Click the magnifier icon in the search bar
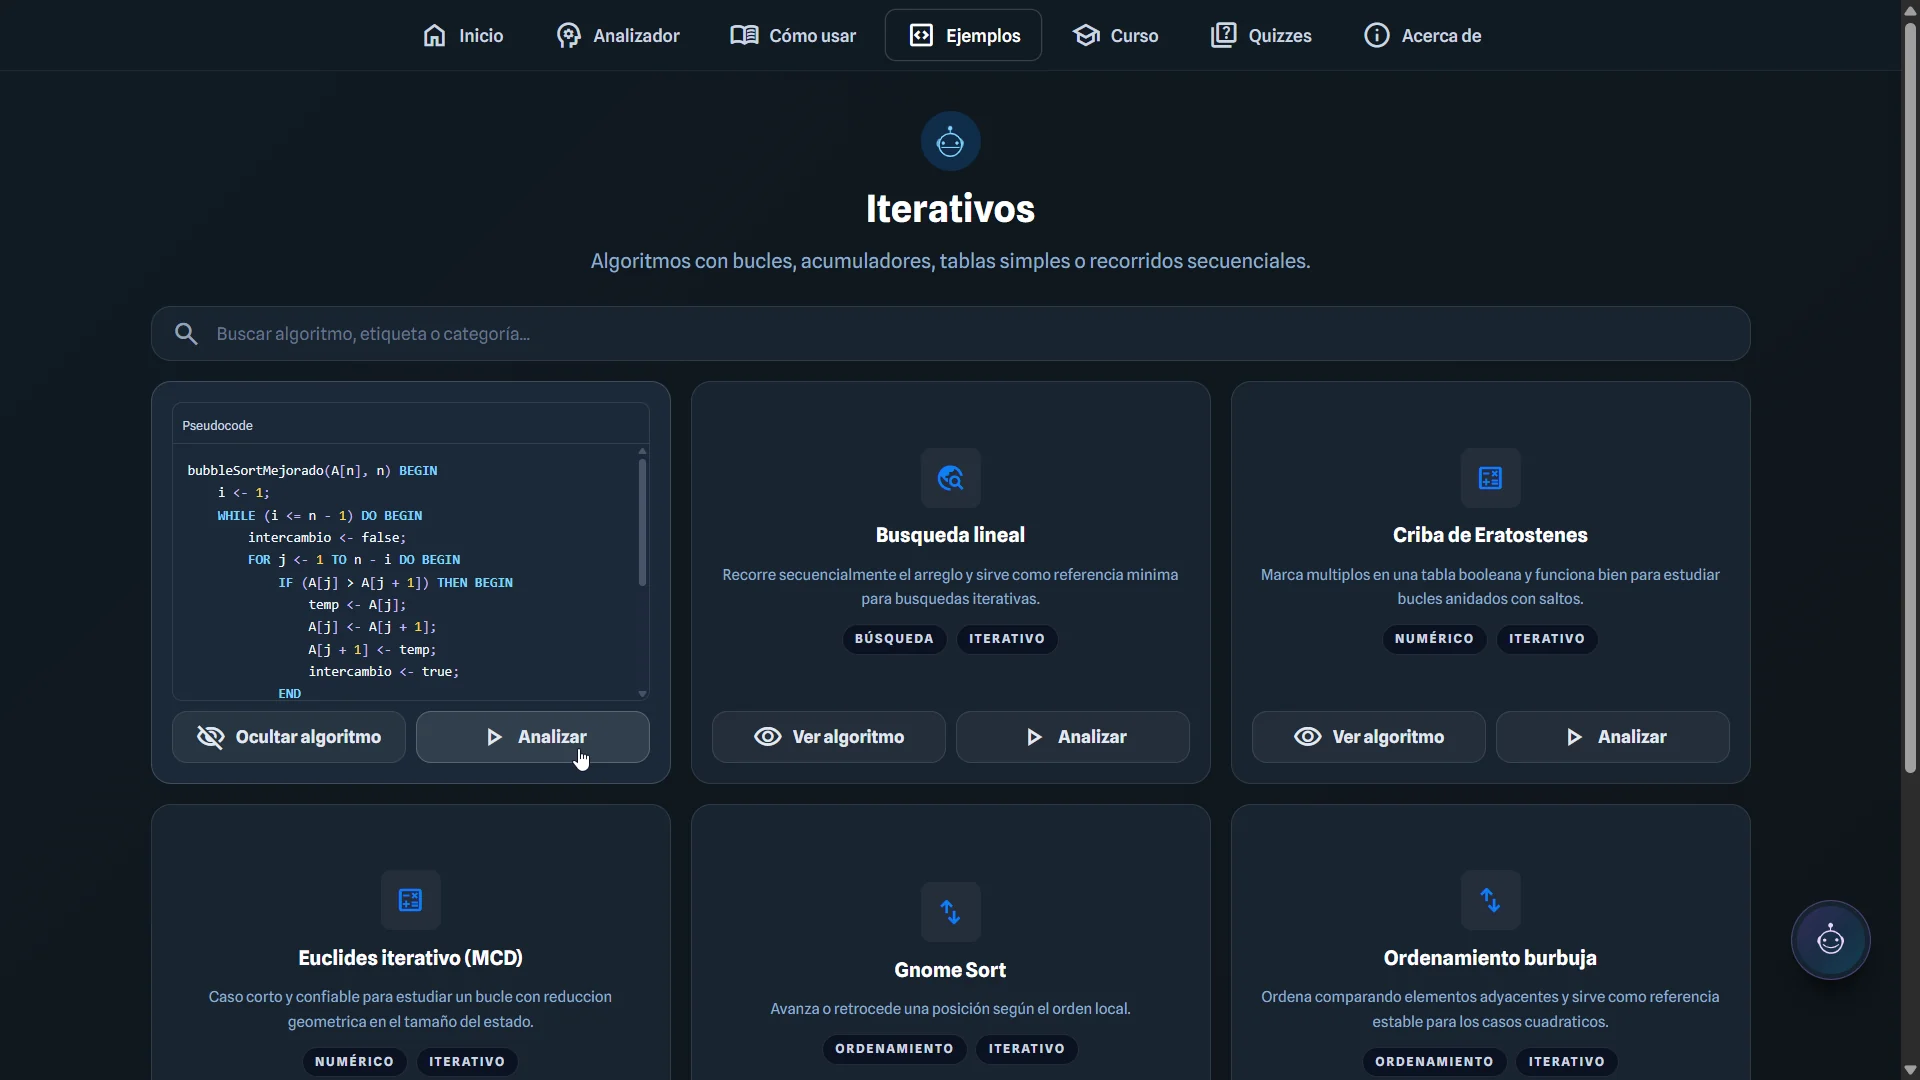This screenshot has width=1920, height=1080. pyautogui.click(x=186, y=334)
